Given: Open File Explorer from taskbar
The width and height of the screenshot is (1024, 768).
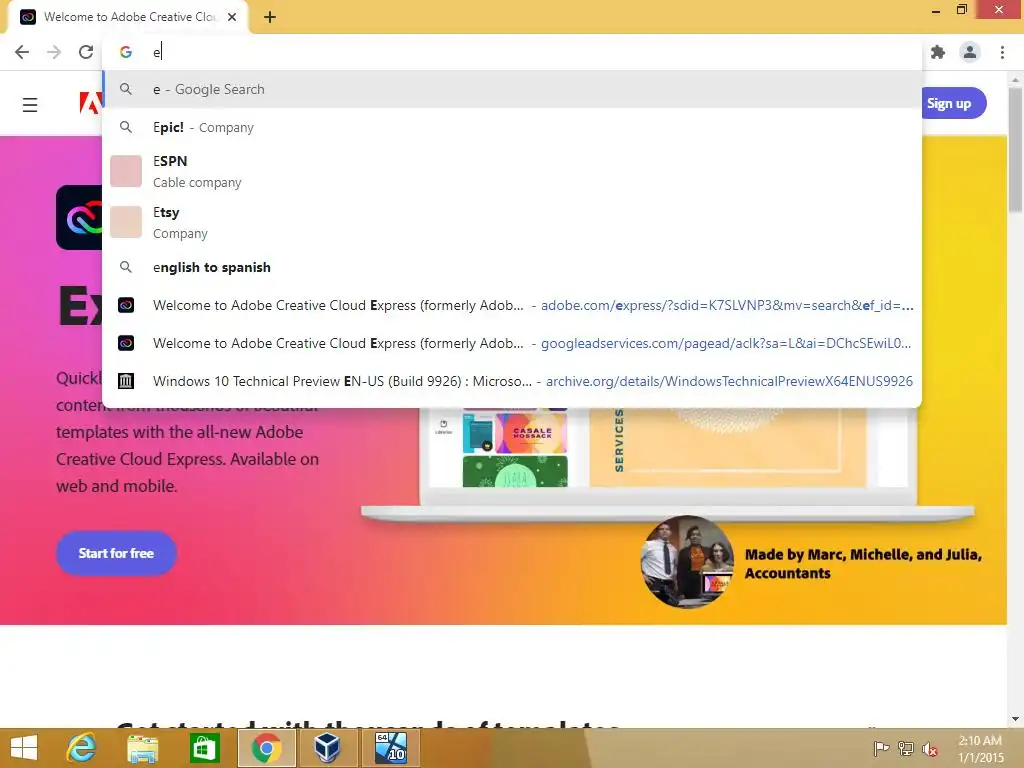Looking at the screenshot, I should (x=143, y=748).
